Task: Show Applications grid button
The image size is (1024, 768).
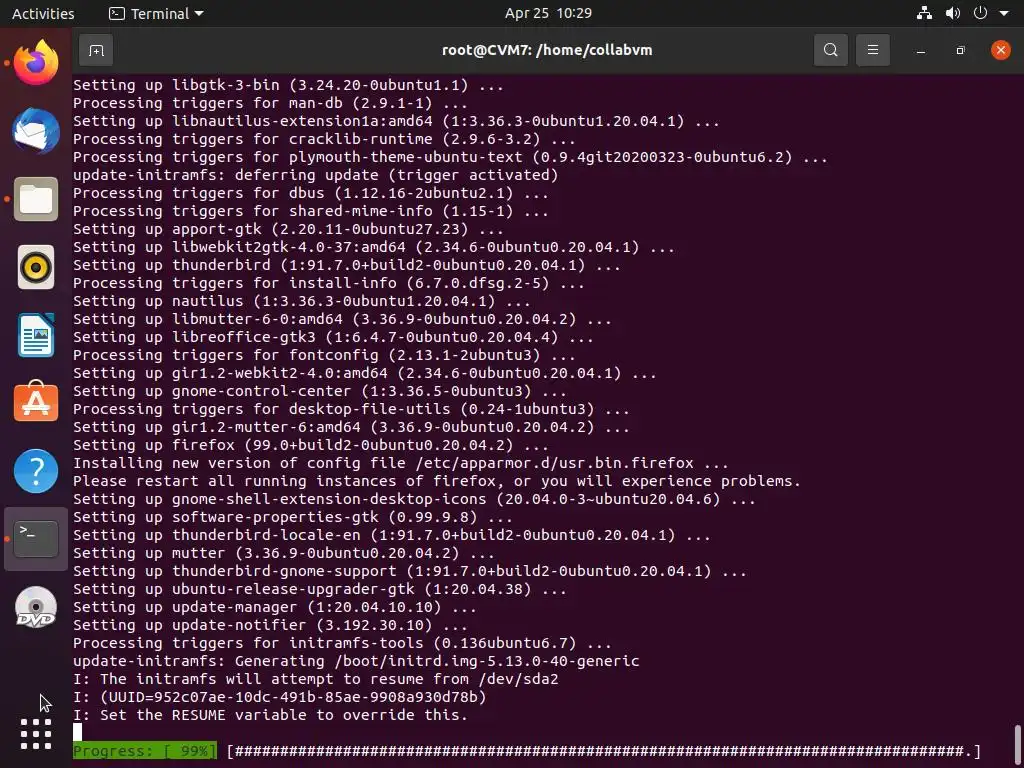Action: click(36, 735)
